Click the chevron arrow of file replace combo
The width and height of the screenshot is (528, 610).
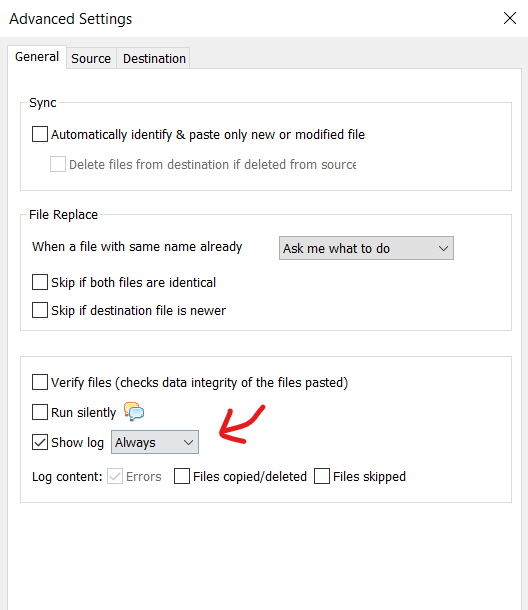[443, 248]
